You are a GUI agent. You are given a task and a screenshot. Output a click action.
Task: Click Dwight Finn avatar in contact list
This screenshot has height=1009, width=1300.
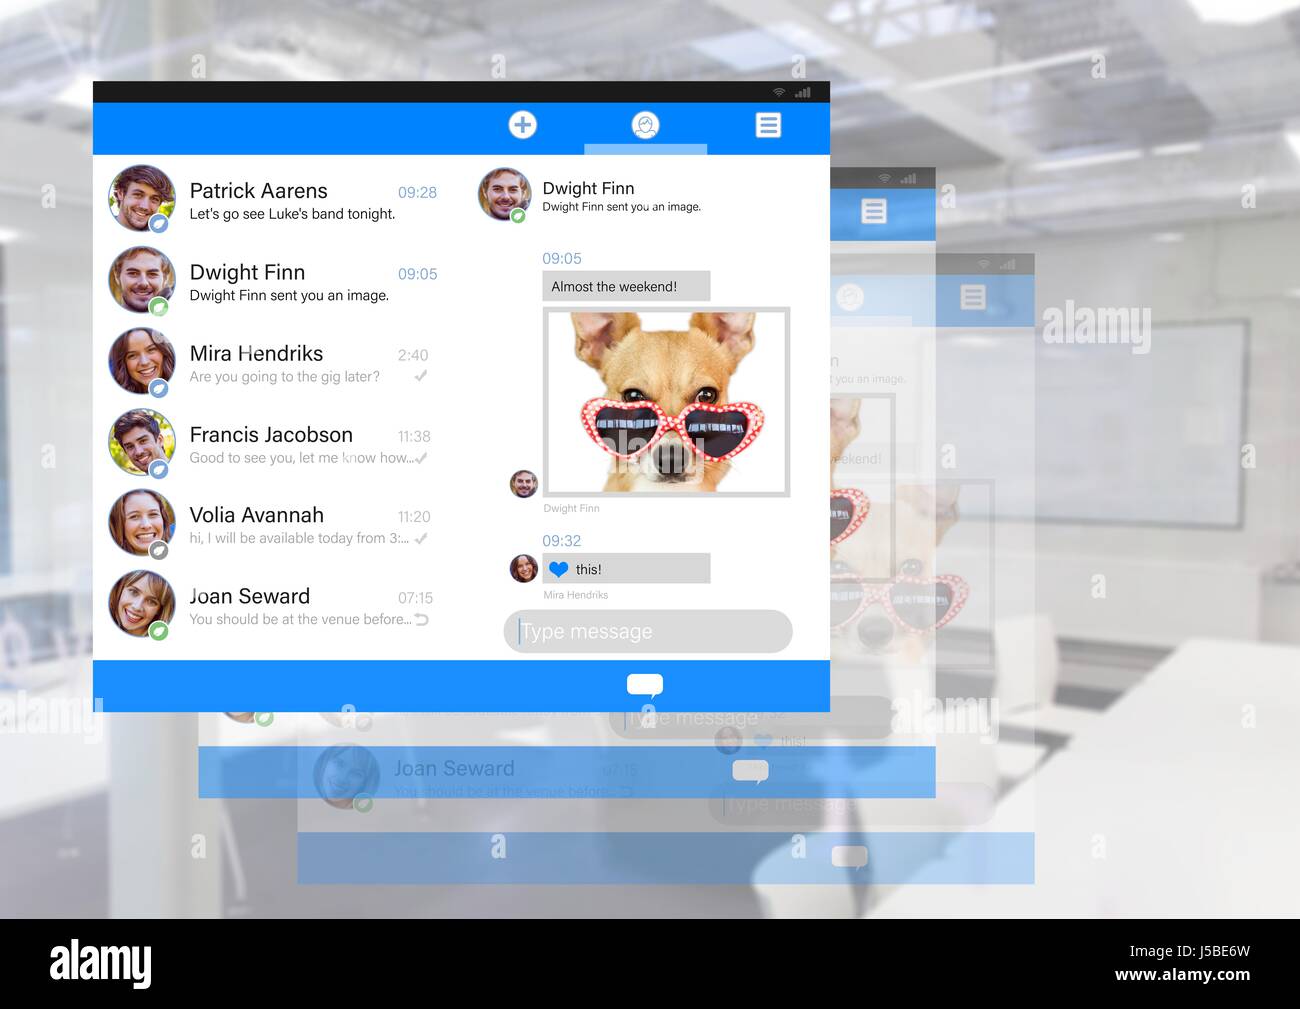pyautogui.click(x=141, y=279)
